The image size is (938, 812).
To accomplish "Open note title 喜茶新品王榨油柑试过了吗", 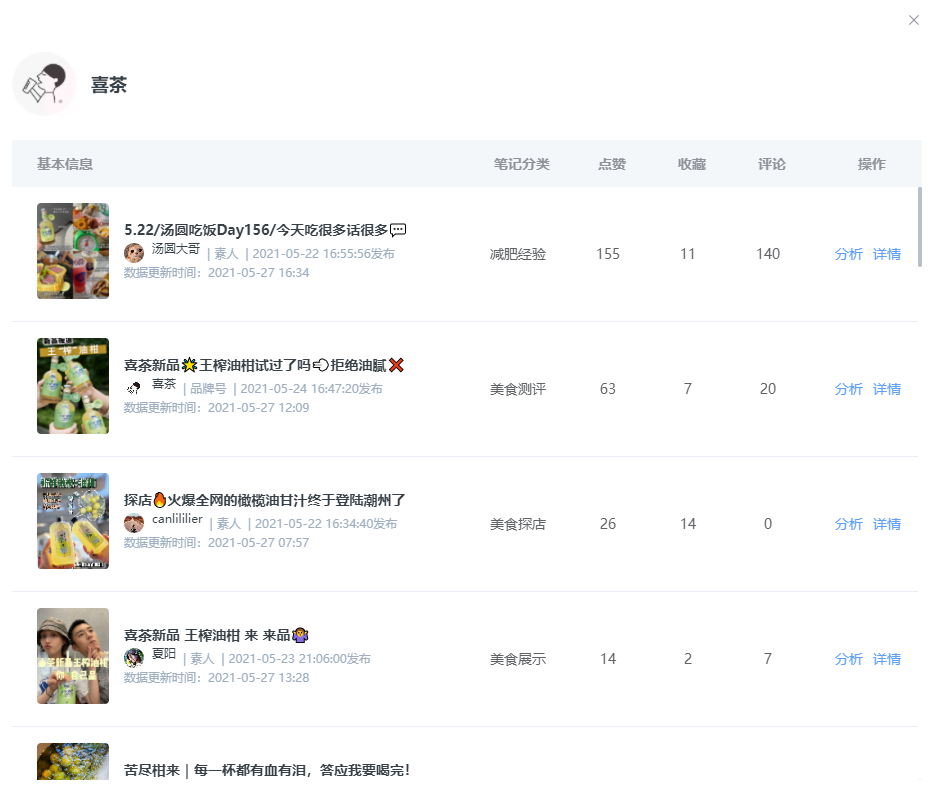I will (x=264, y=365).
